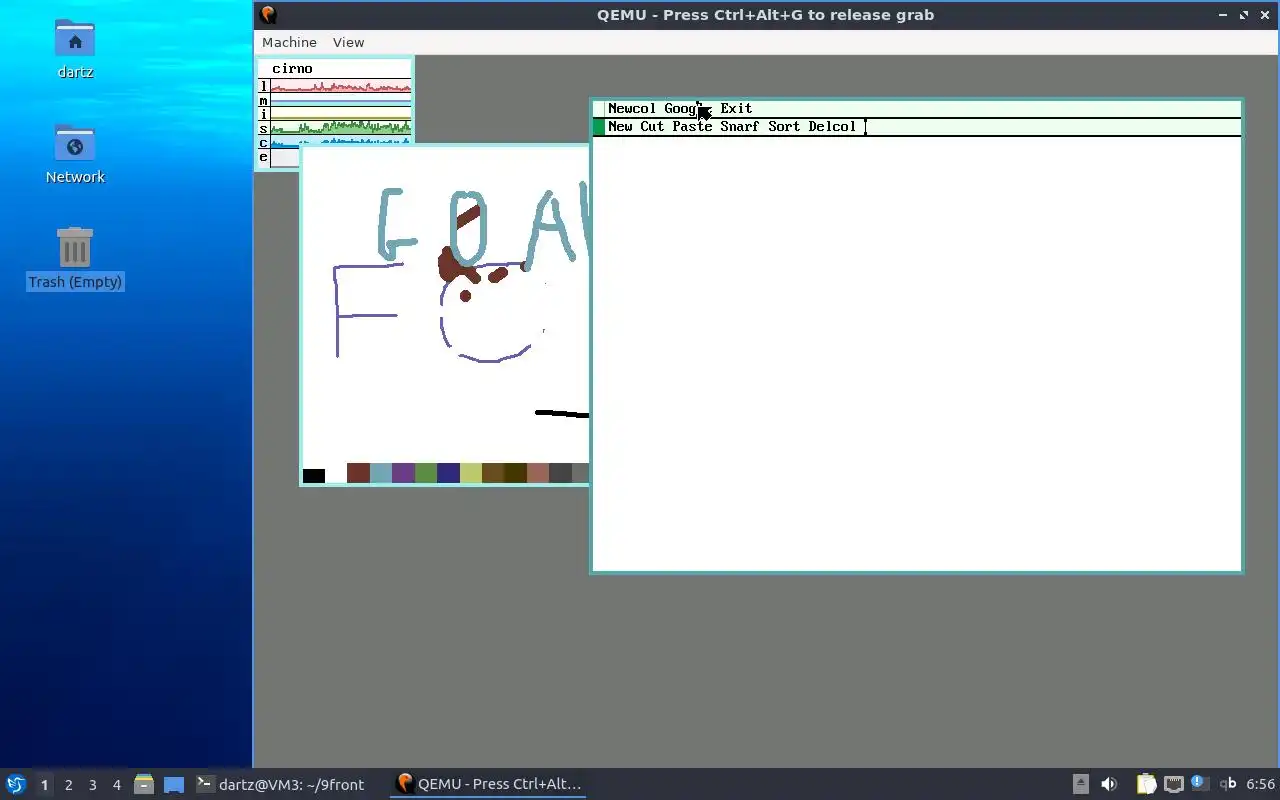The height and width of the screenshot is (800, 1280).
Task: Click Delcol in the column tag
Action: click(832, 126)
